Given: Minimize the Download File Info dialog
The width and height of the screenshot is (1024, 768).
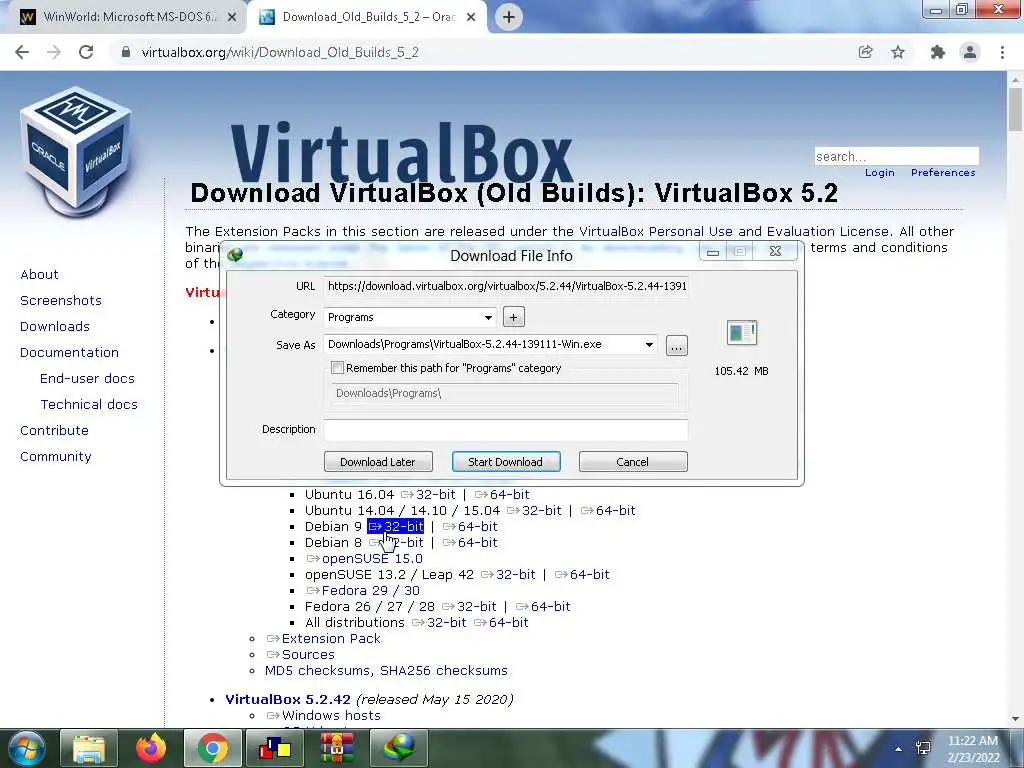Looking at the screenshot, I should [x=713, y=252].
